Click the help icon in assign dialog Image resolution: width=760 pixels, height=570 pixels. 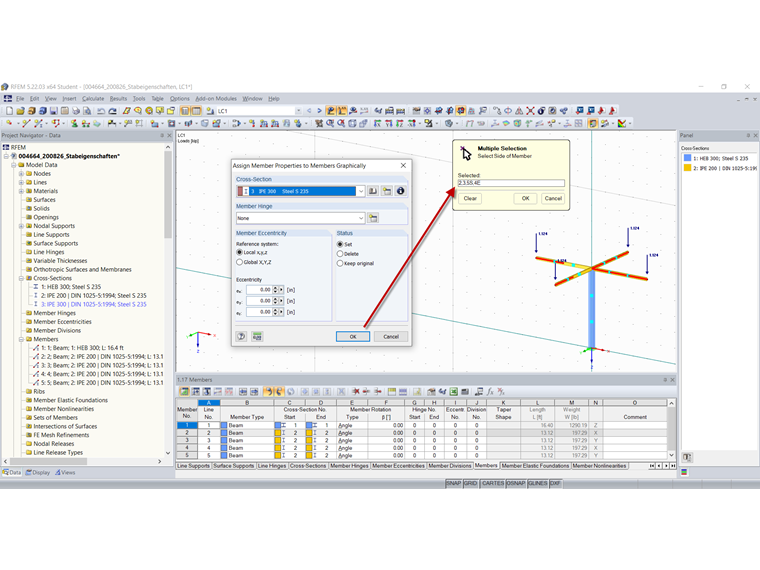(x=241, y=336)
